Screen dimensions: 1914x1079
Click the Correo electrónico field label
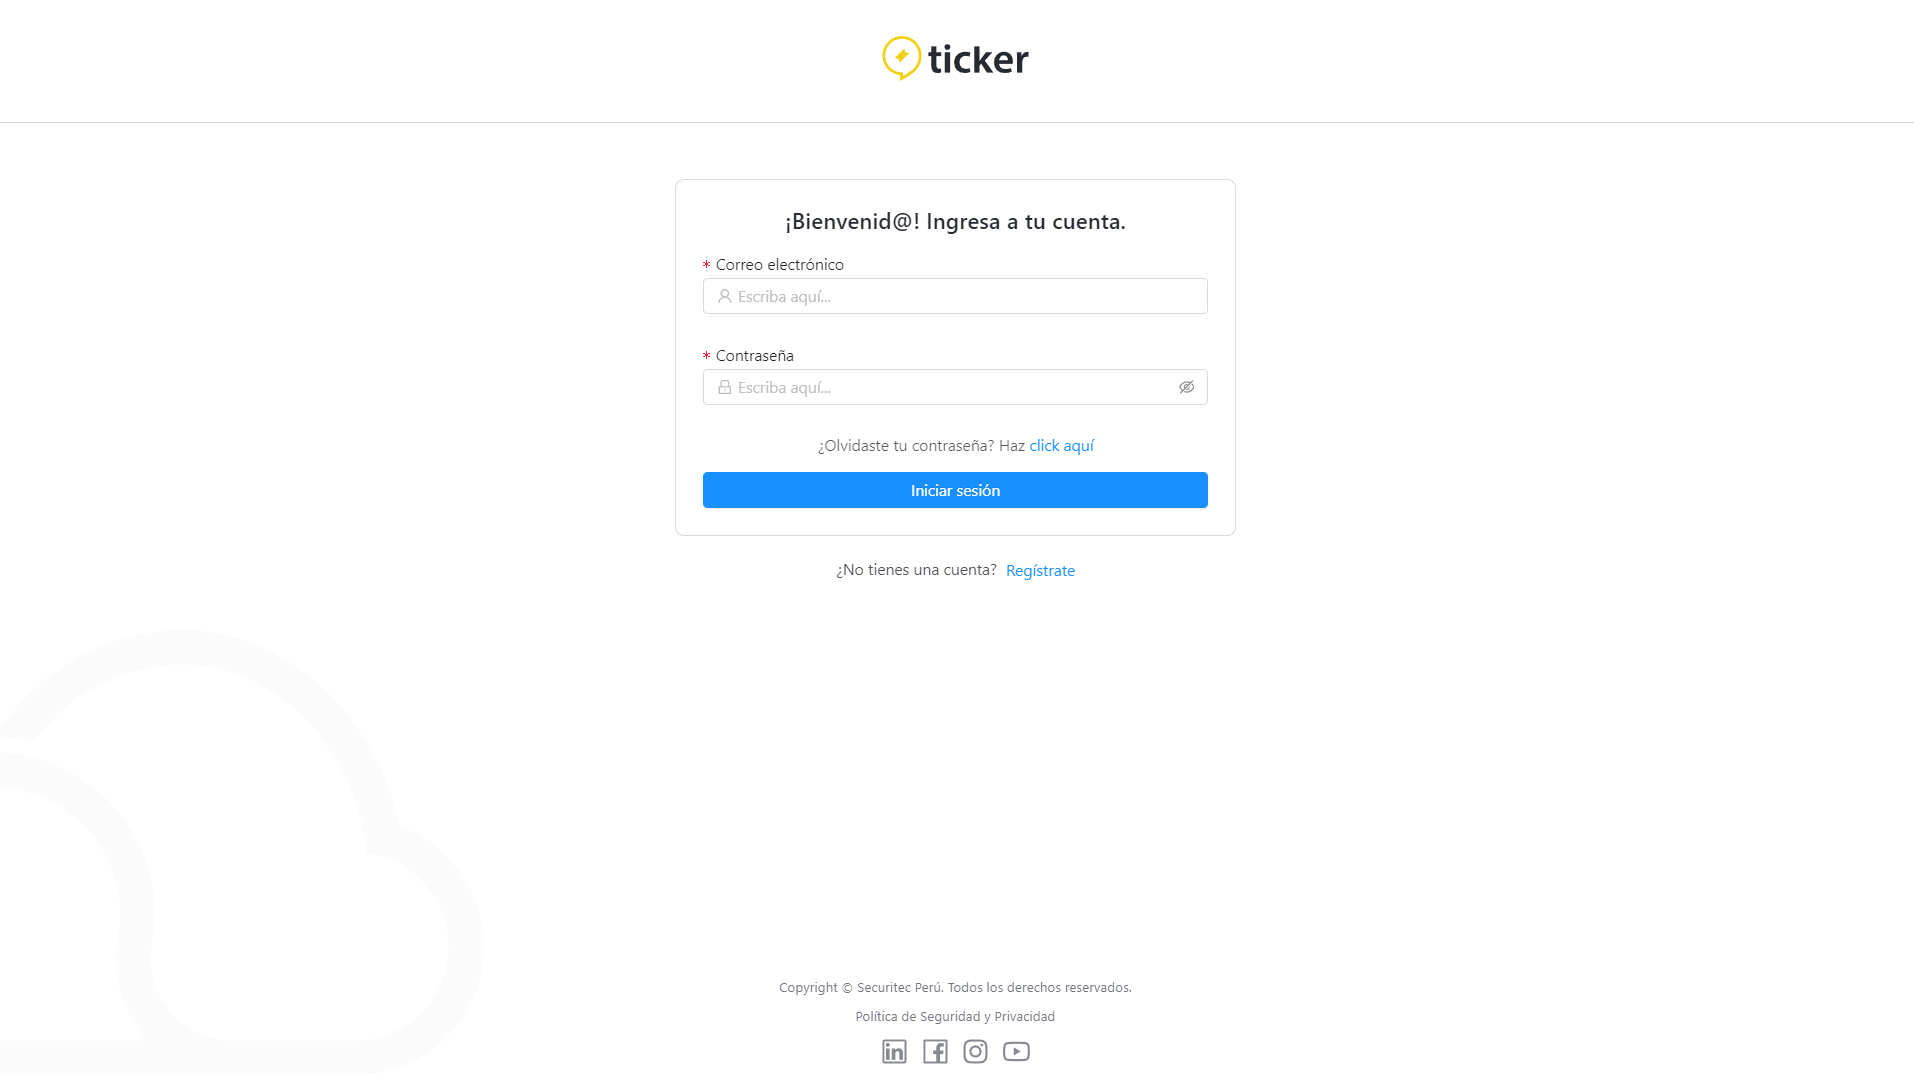pos(779,264)
